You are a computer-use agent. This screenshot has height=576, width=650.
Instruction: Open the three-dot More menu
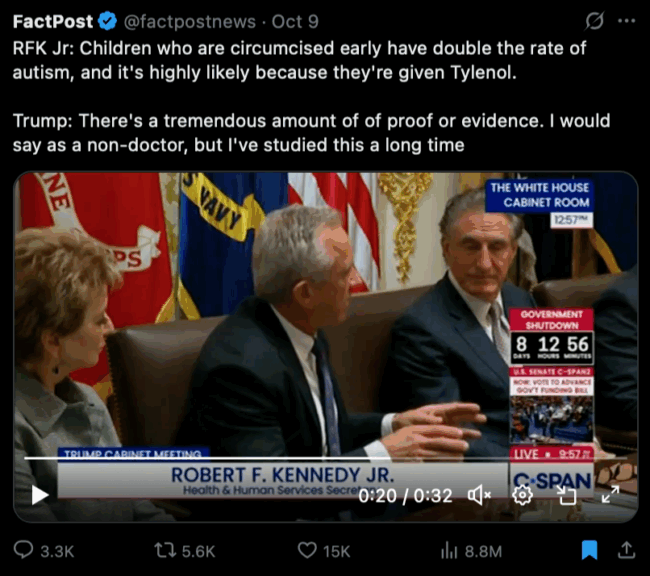[x=626, y=20]
